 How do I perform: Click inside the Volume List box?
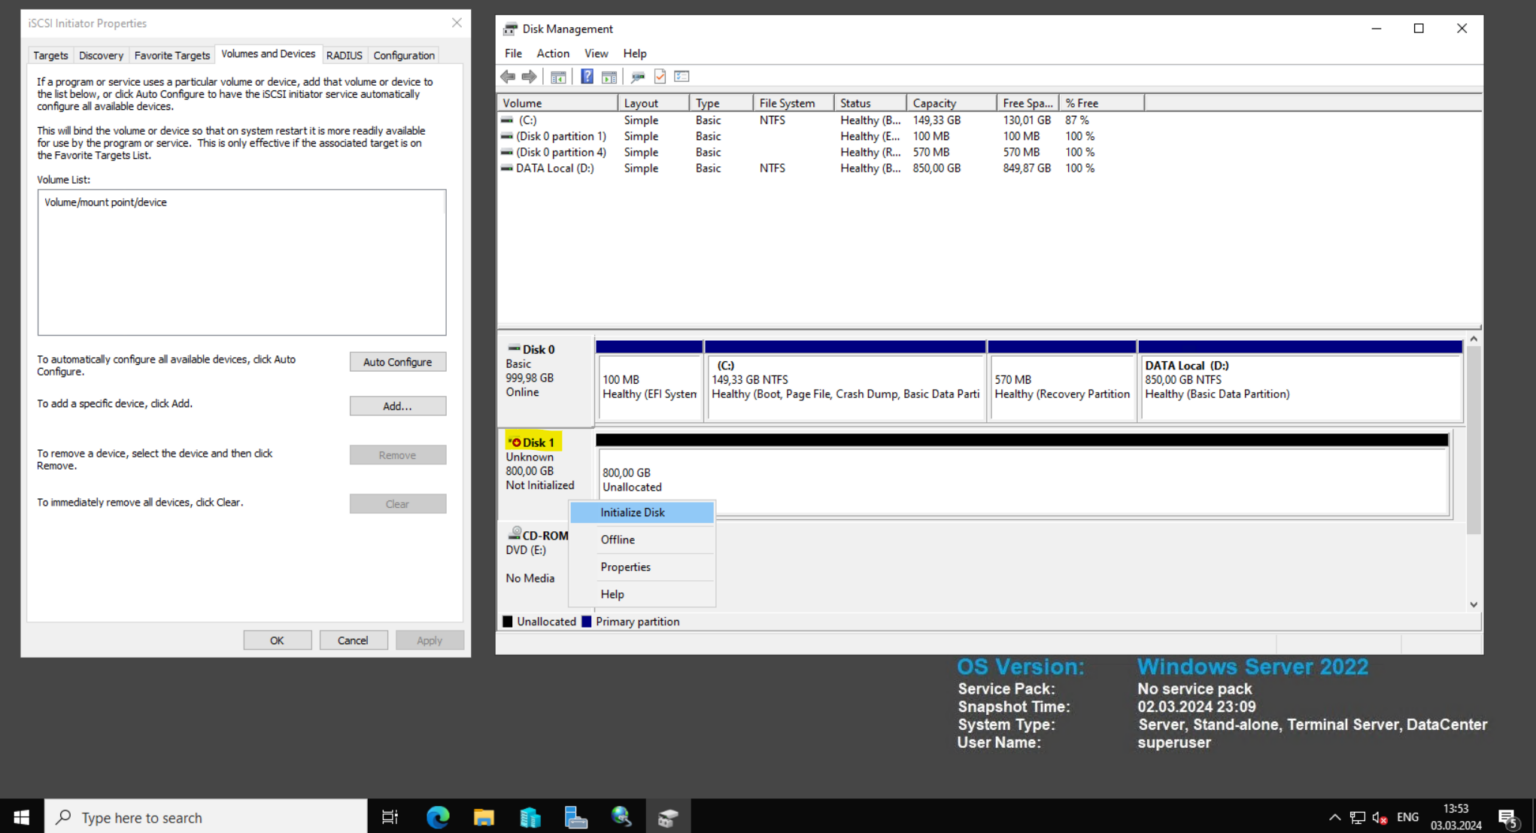(x=240, y=262)
